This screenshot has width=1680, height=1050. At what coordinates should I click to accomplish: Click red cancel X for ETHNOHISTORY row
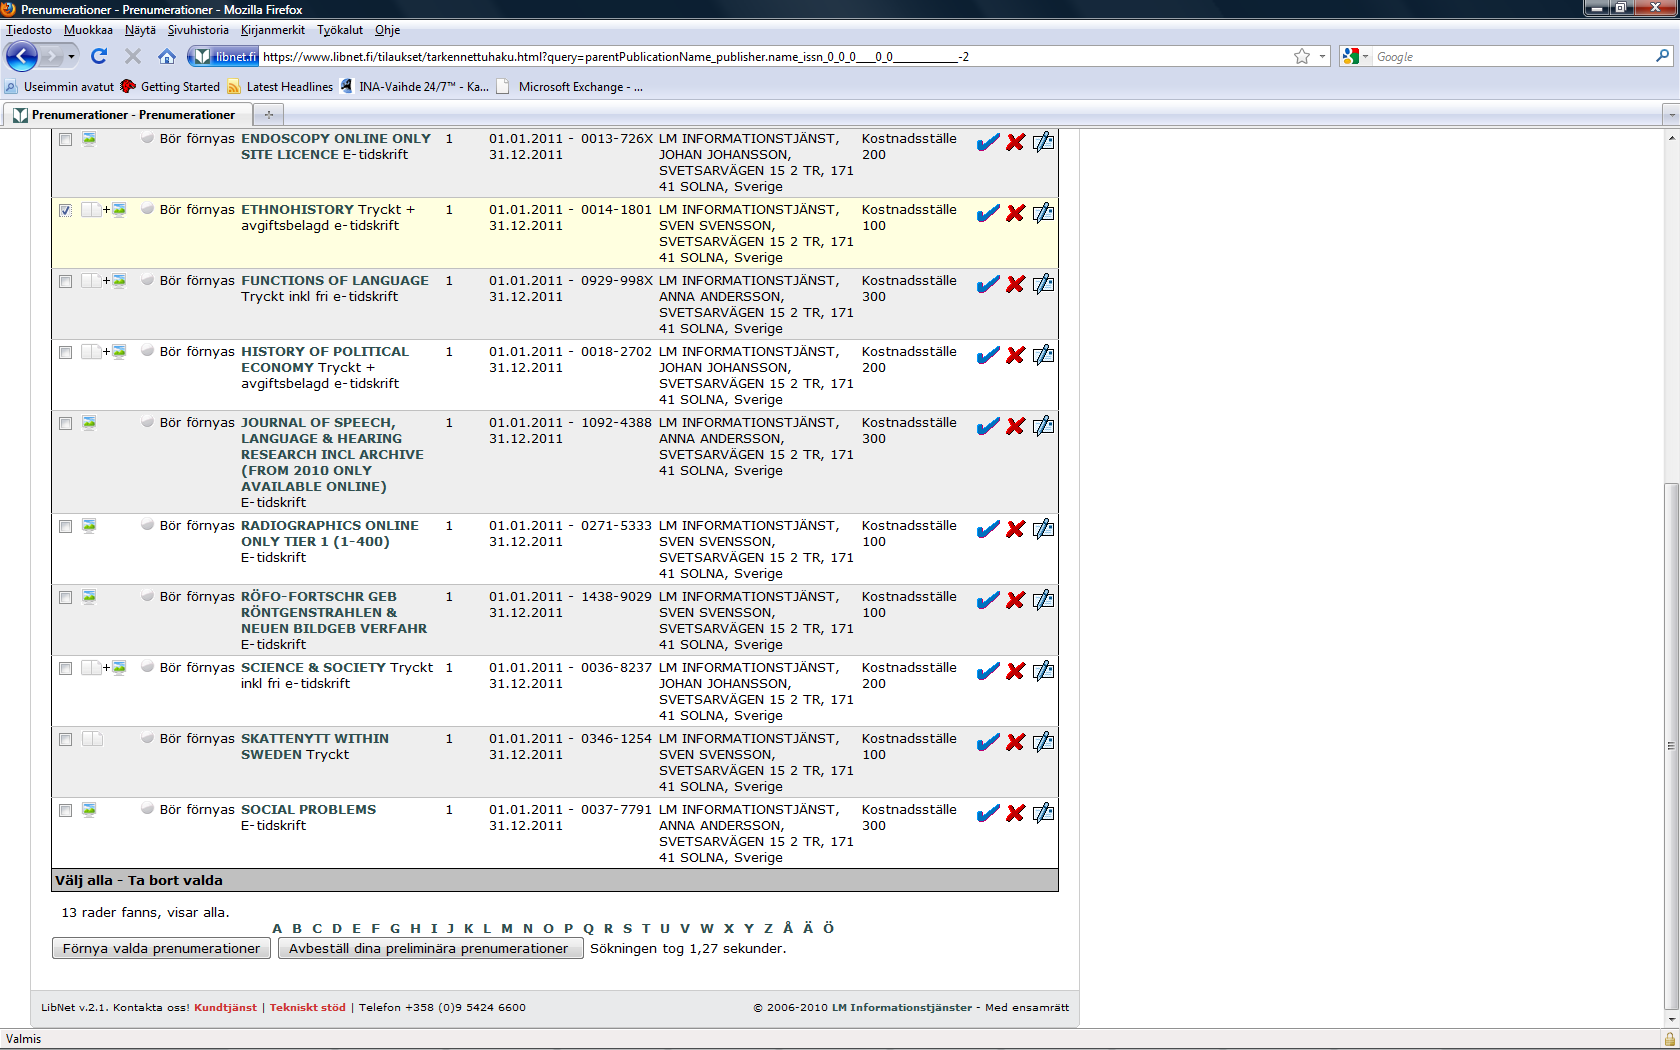pos(1015,213)
